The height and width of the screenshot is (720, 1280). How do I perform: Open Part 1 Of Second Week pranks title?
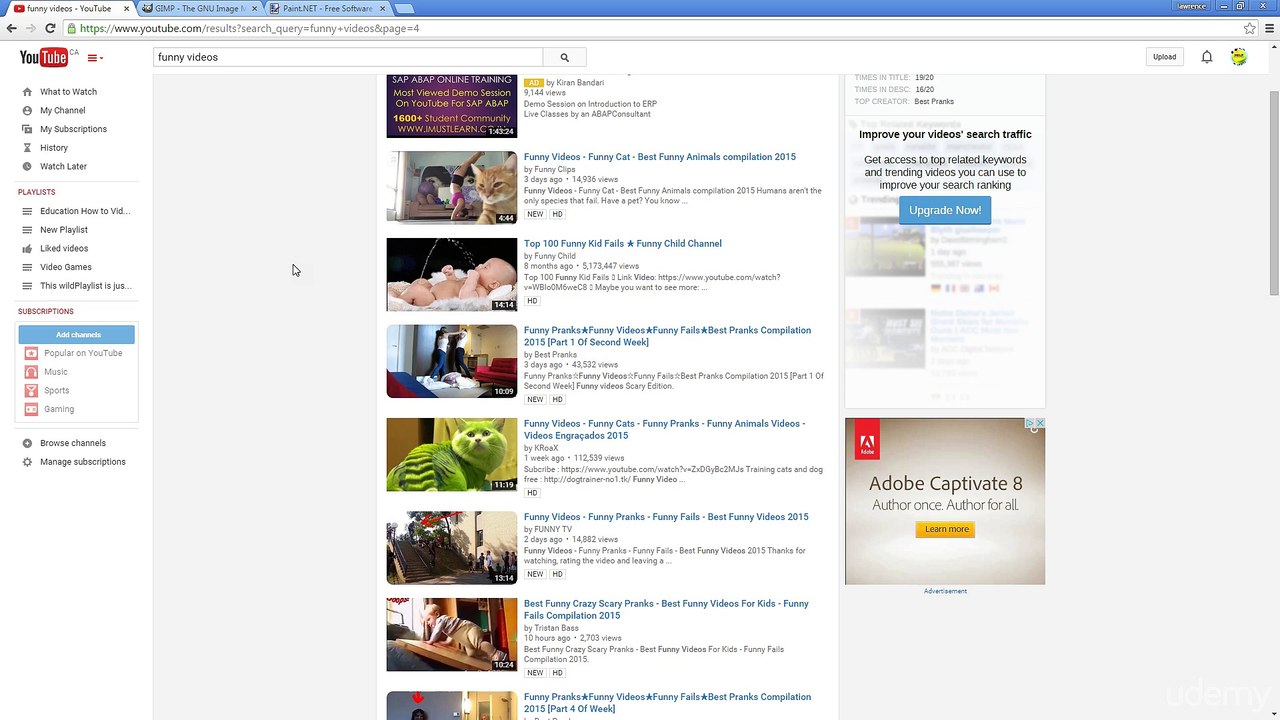667,336
